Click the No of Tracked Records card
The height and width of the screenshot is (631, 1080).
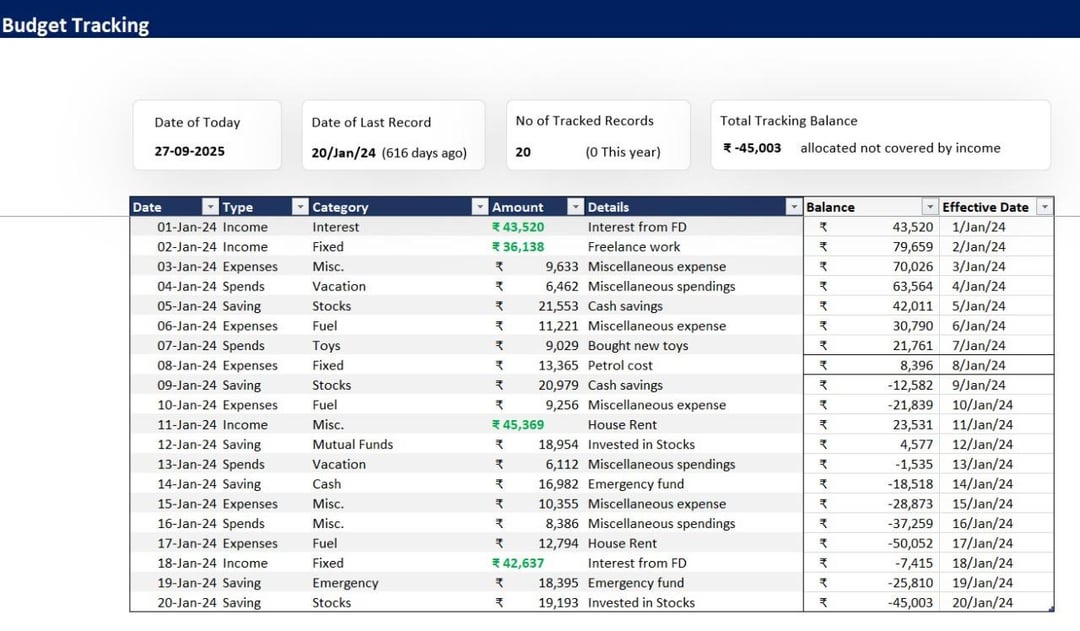[598, 135]
